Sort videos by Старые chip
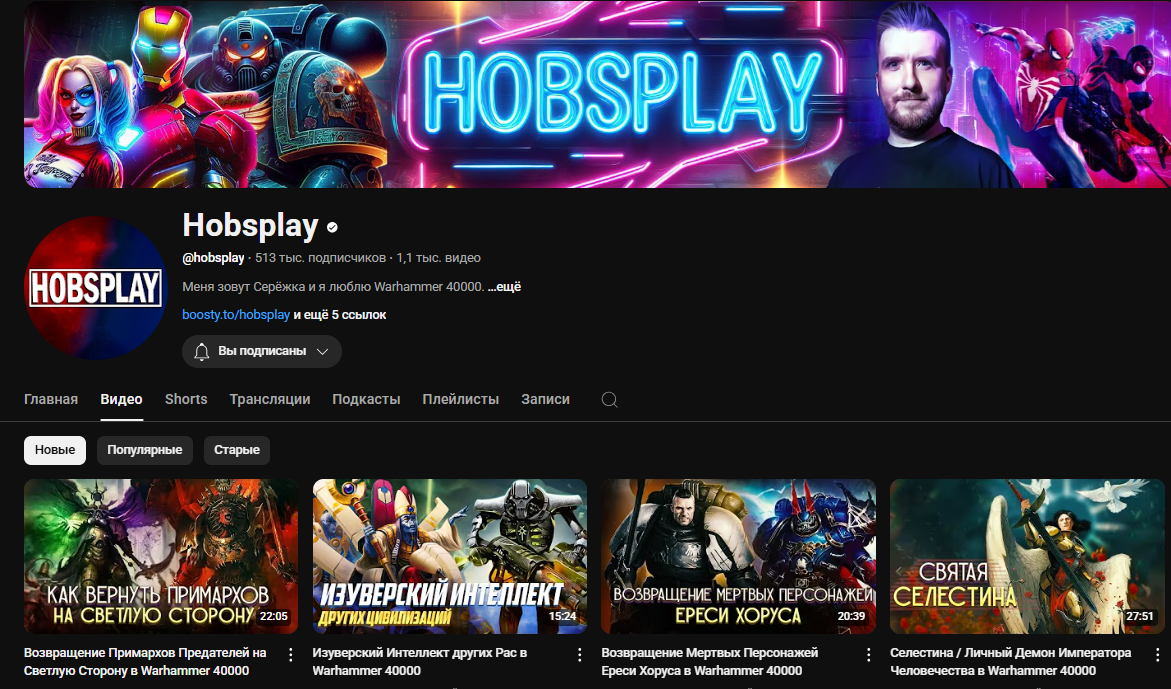Screen dimensions: 1171x689 (x=237, y=450)
